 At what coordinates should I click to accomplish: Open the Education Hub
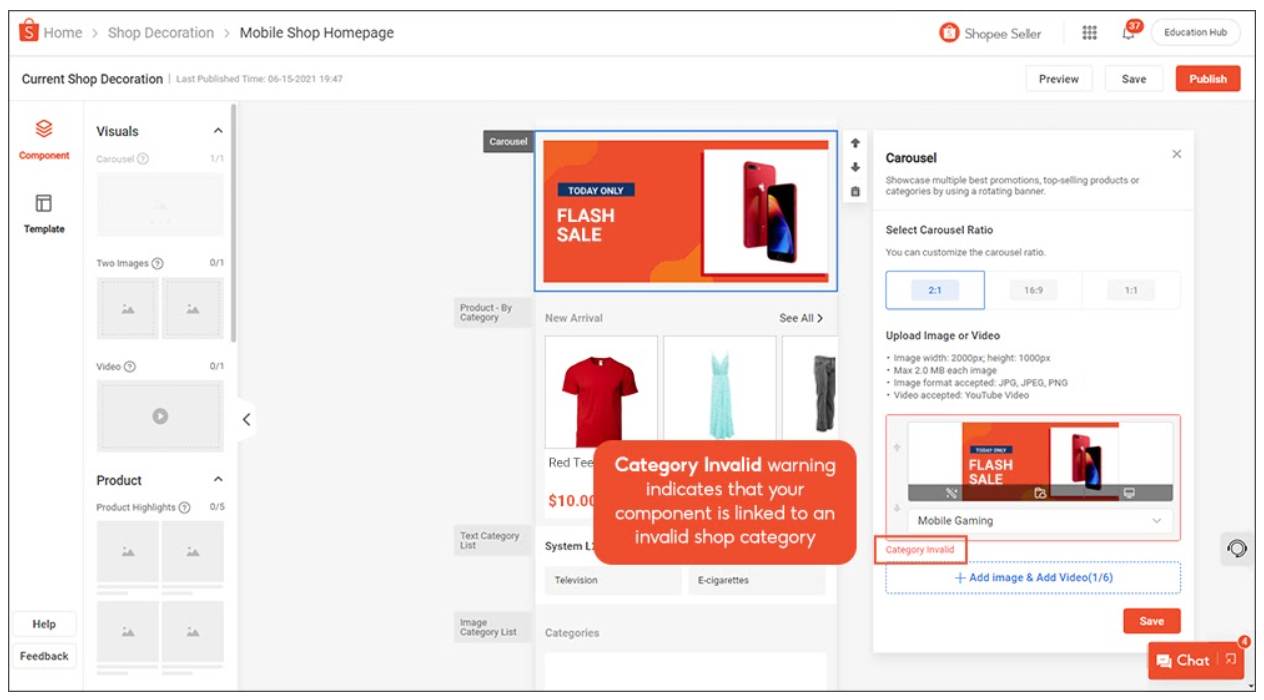coord(1196,32)
